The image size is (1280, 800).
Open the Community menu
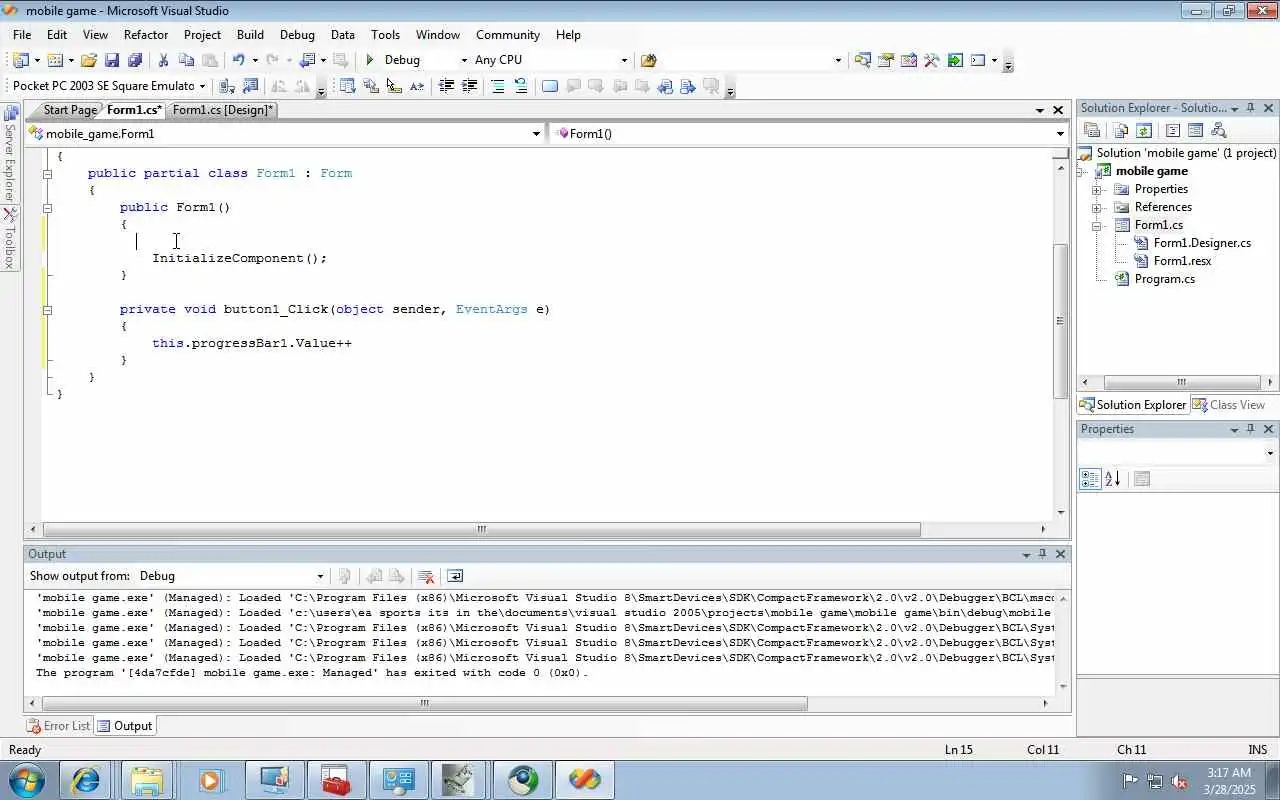coord(508,34)
